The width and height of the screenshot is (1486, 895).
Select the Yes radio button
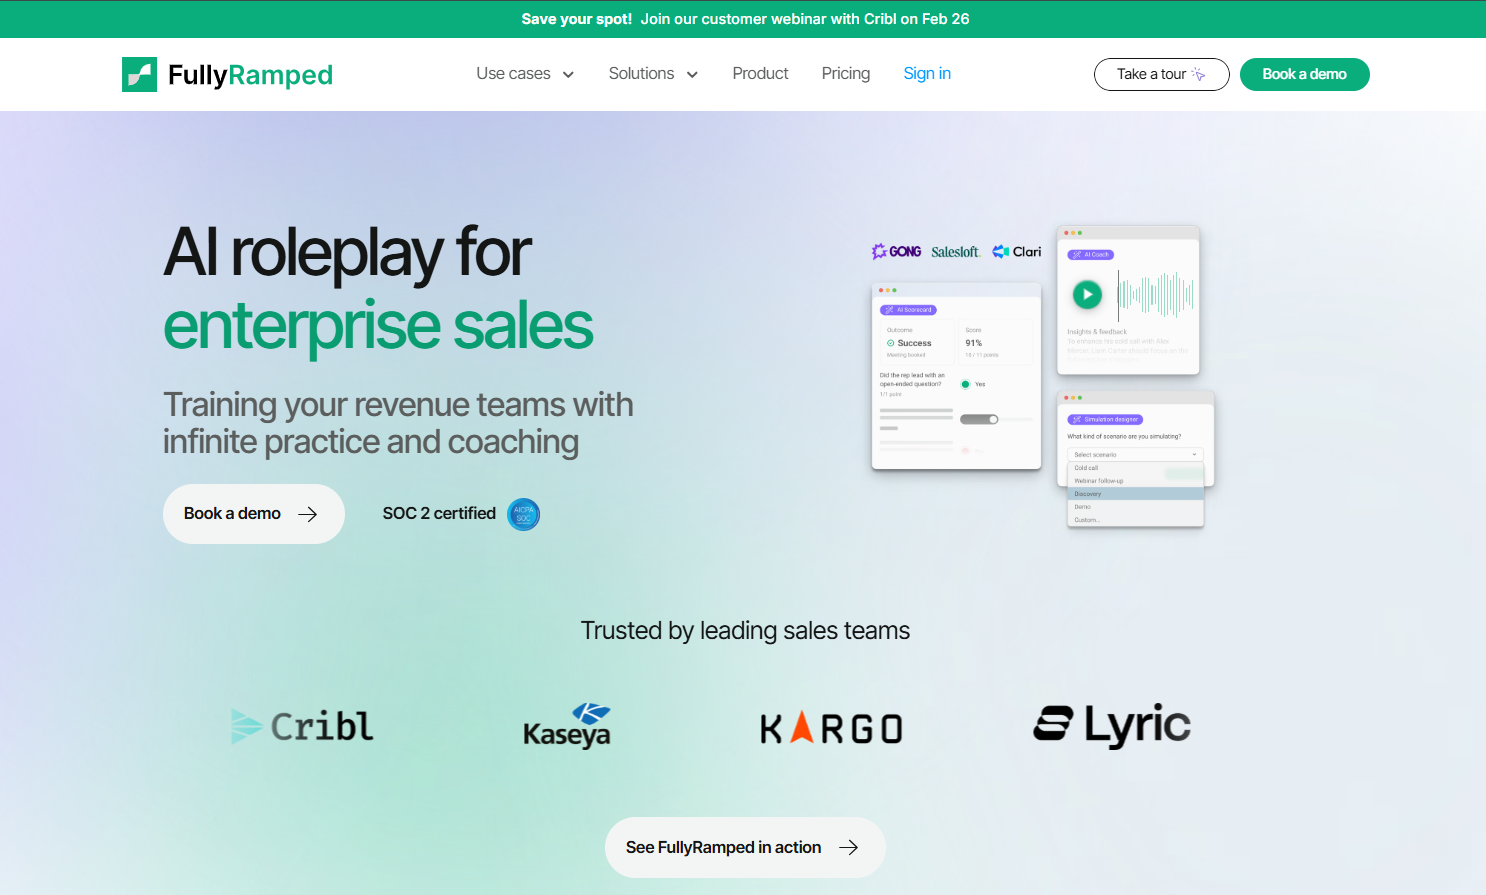pos(965,384)
